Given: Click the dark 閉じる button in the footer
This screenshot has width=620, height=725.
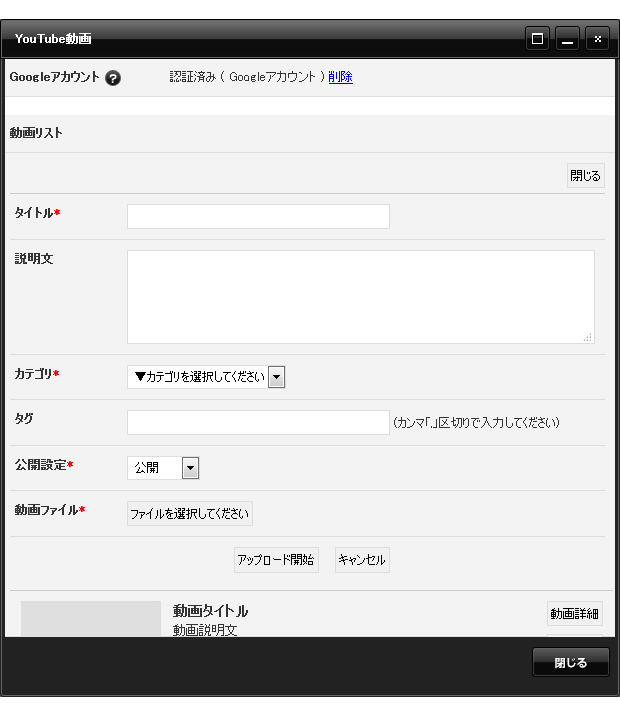Looking at the screenshot, I should pyautogui.click(x=571, y=662).
